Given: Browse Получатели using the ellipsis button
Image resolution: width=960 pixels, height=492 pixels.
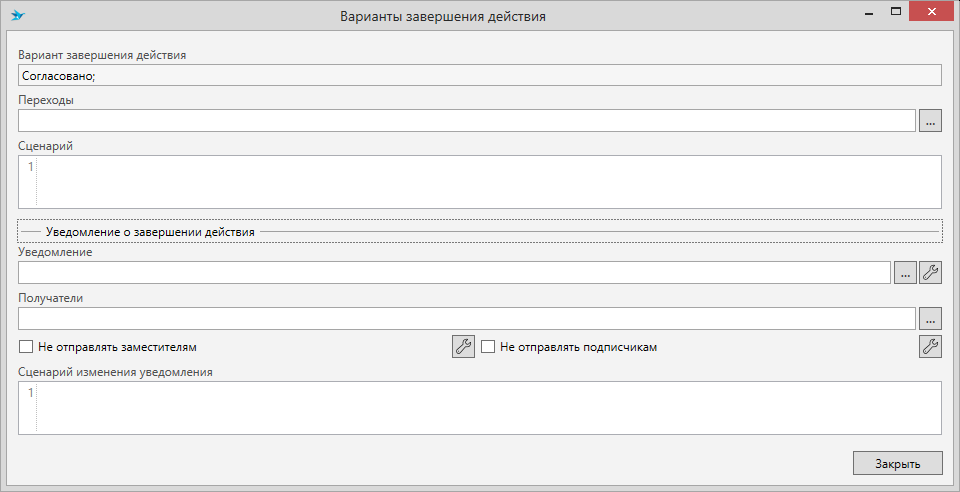Looking at the screenshot, I should click(x=930, y=319).
